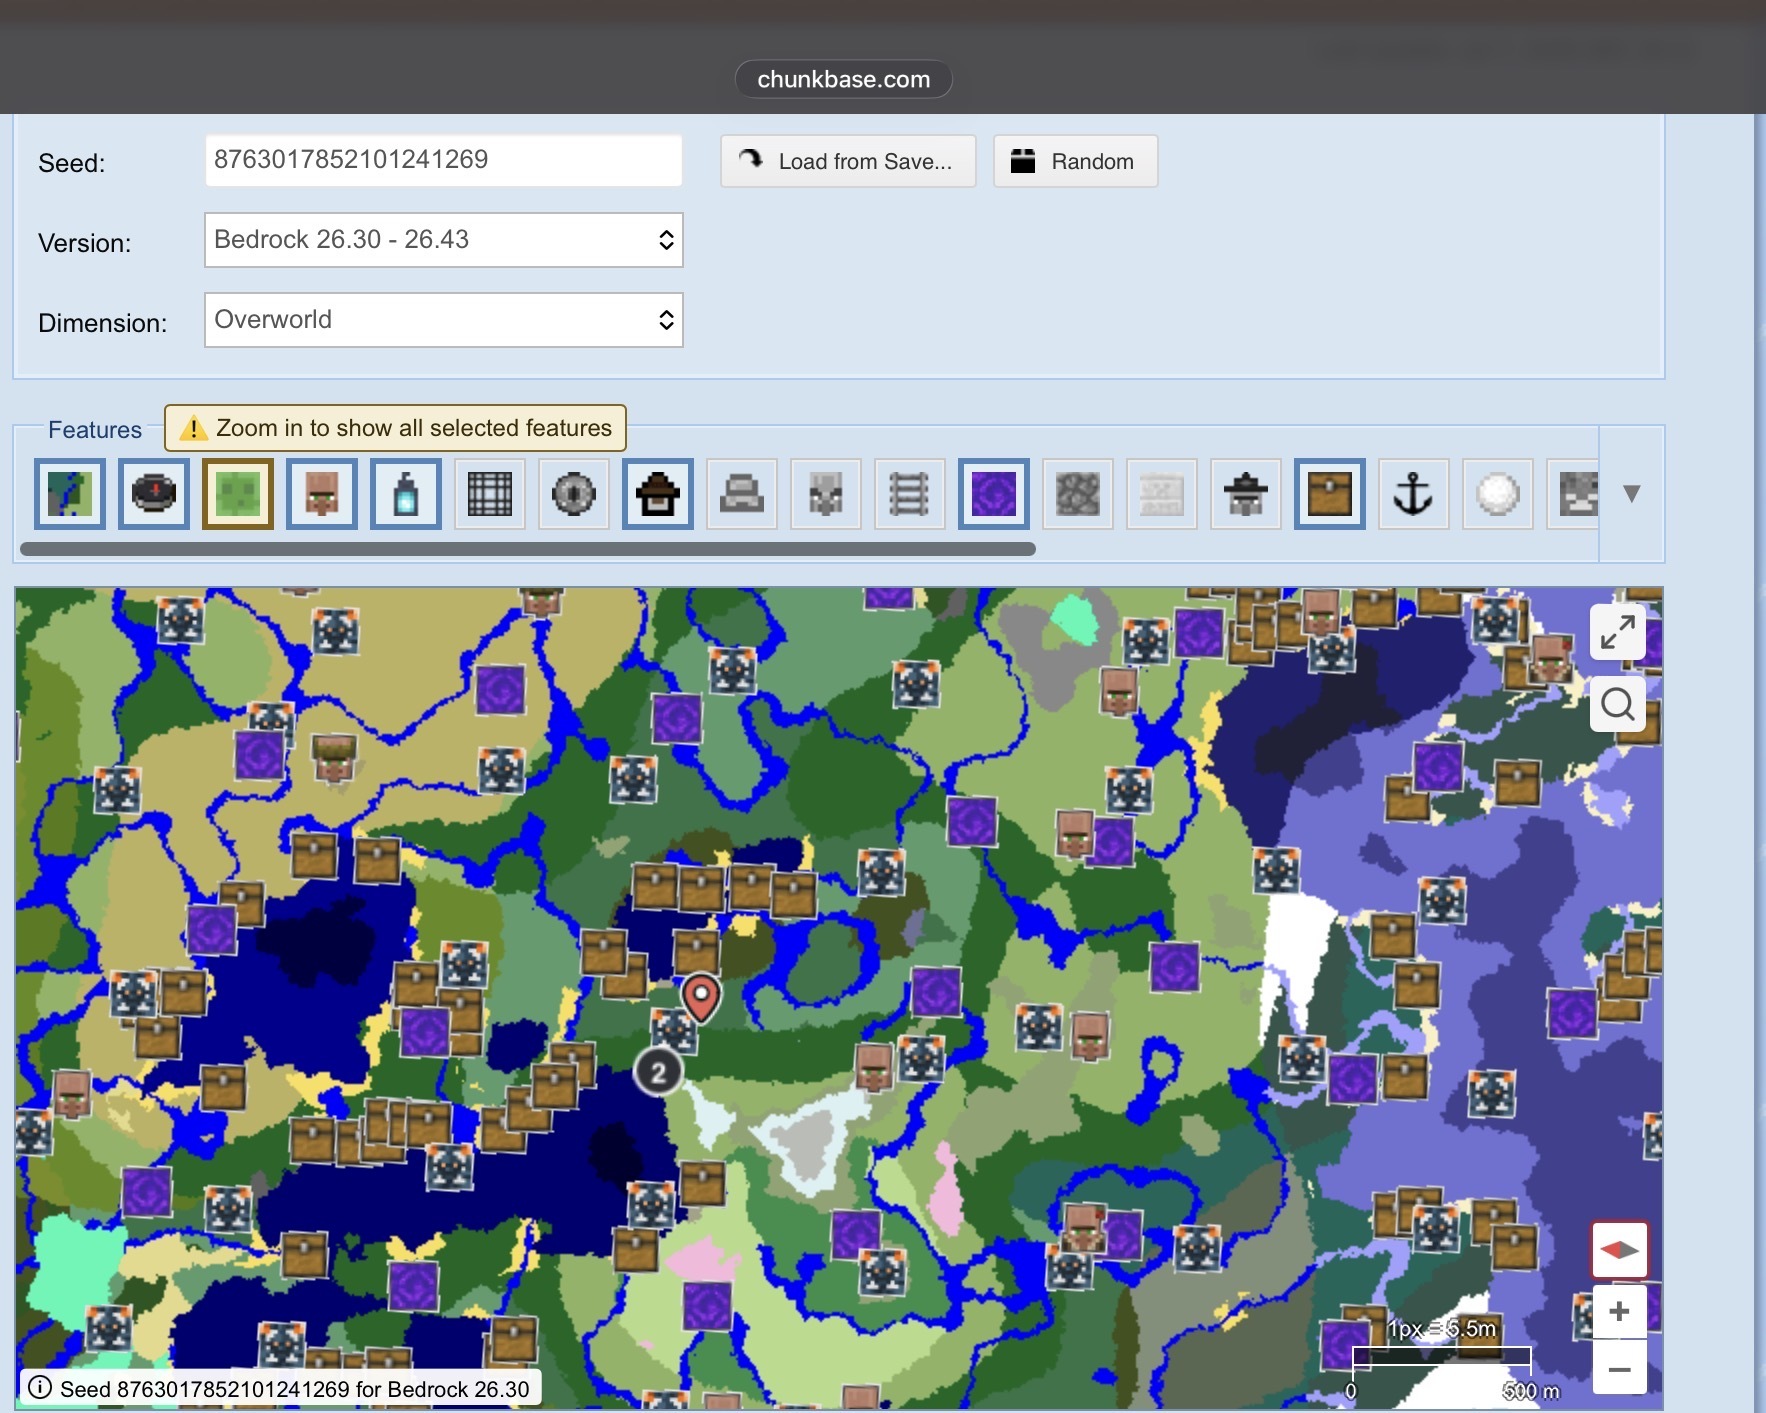The height and width of the screenshot is (1413, 1766).
Task: Click the features horizontal scrollbar
Action: click(x=528, y=549)
